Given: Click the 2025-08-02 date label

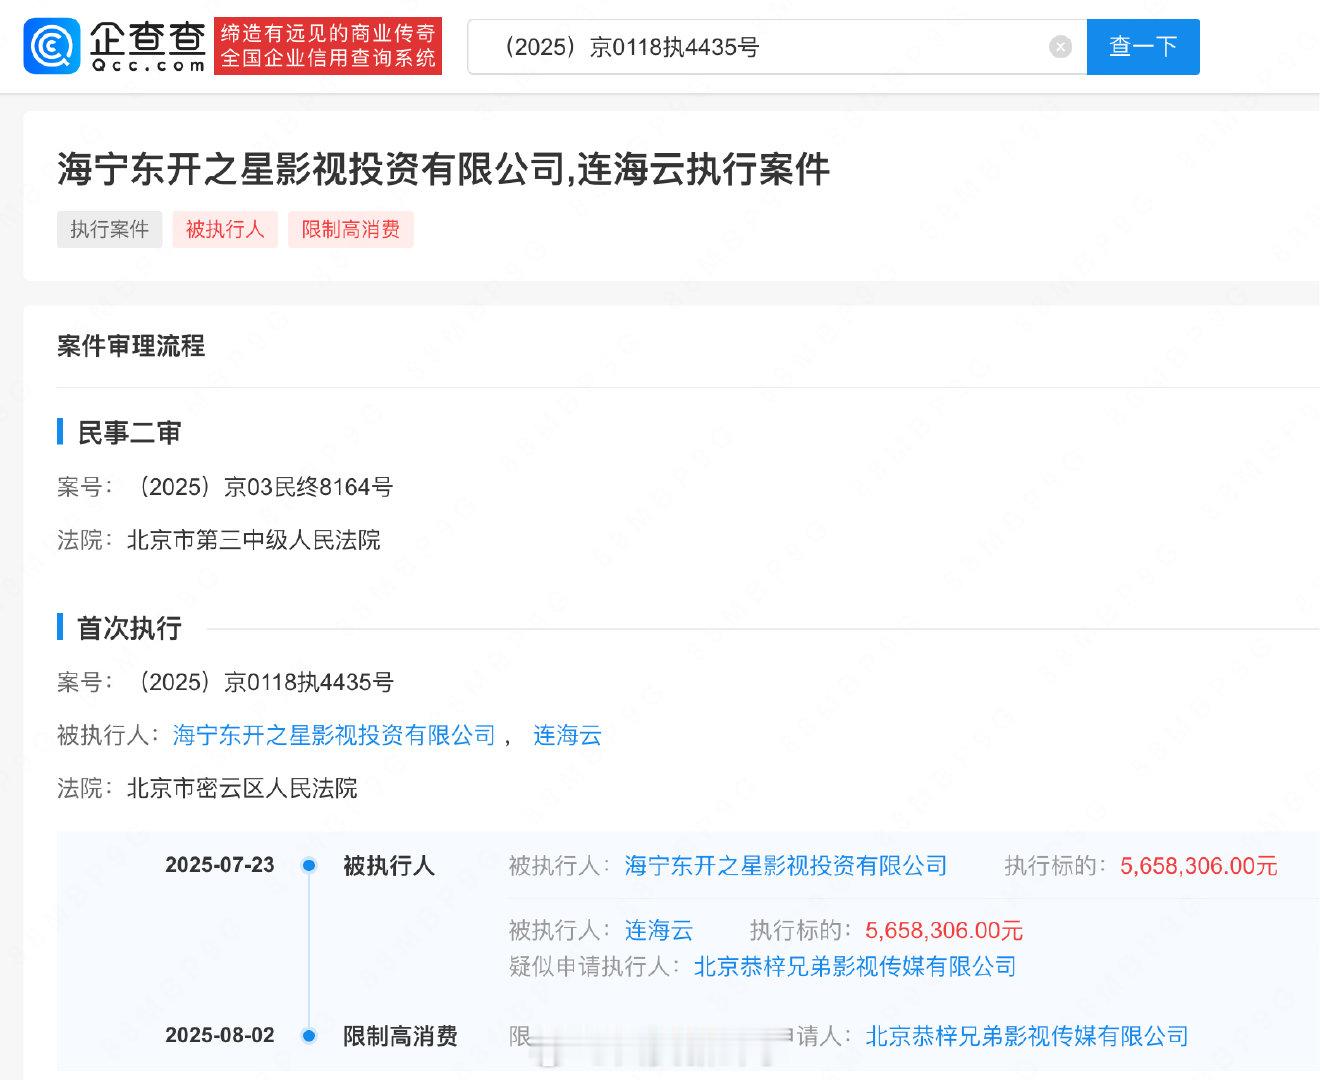Looking at the screenshot, I should 220,1035.
